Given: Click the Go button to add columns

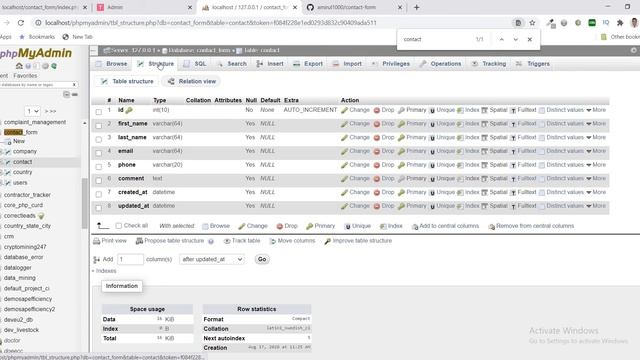Looking at the screenshot, I should (262, 259).
